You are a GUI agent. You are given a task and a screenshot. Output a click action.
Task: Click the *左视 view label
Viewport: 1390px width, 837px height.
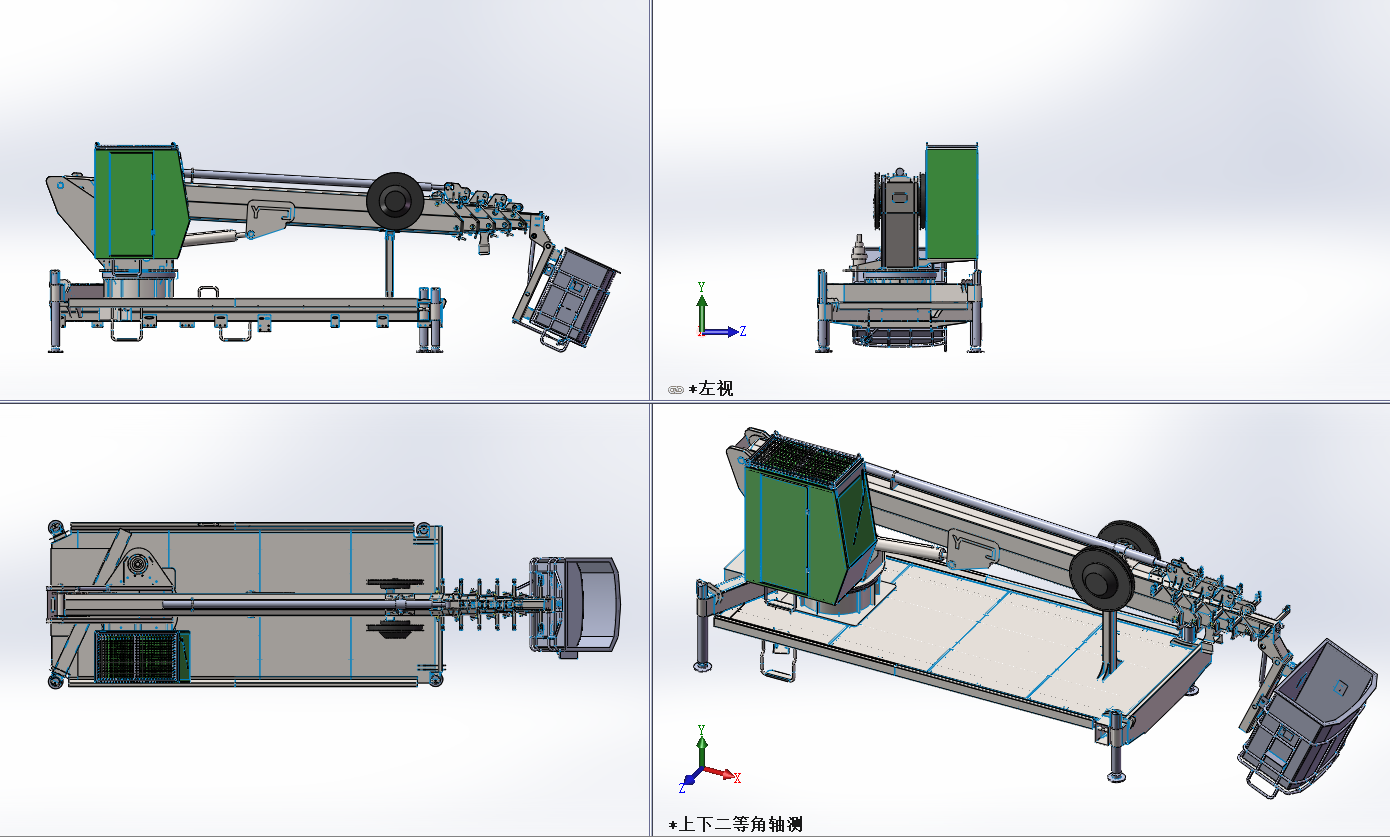[x=711, y=389]
